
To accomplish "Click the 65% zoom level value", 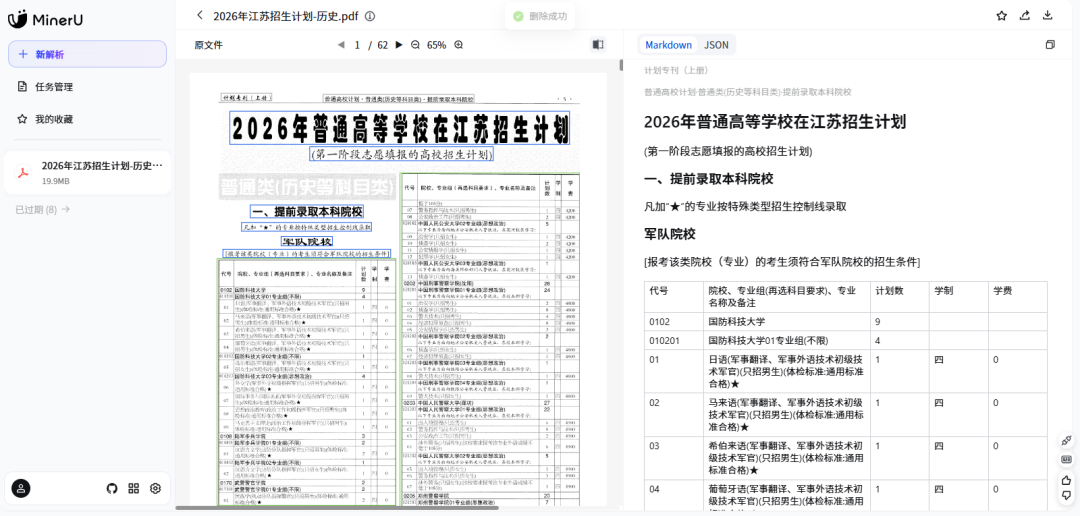I will point(437,45).
